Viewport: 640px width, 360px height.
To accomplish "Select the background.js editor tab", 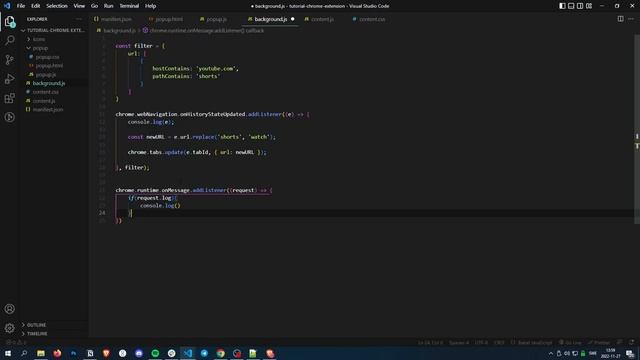I will [271, 19].
